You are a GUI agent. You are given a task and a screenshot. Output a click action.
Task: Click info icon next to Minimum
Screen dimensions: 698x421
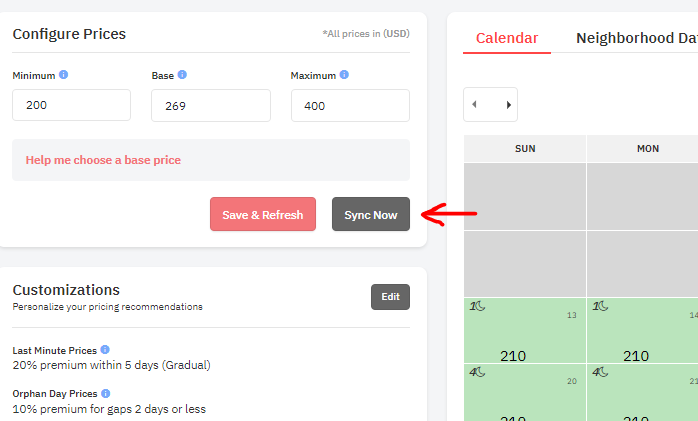tap(64, 75)
